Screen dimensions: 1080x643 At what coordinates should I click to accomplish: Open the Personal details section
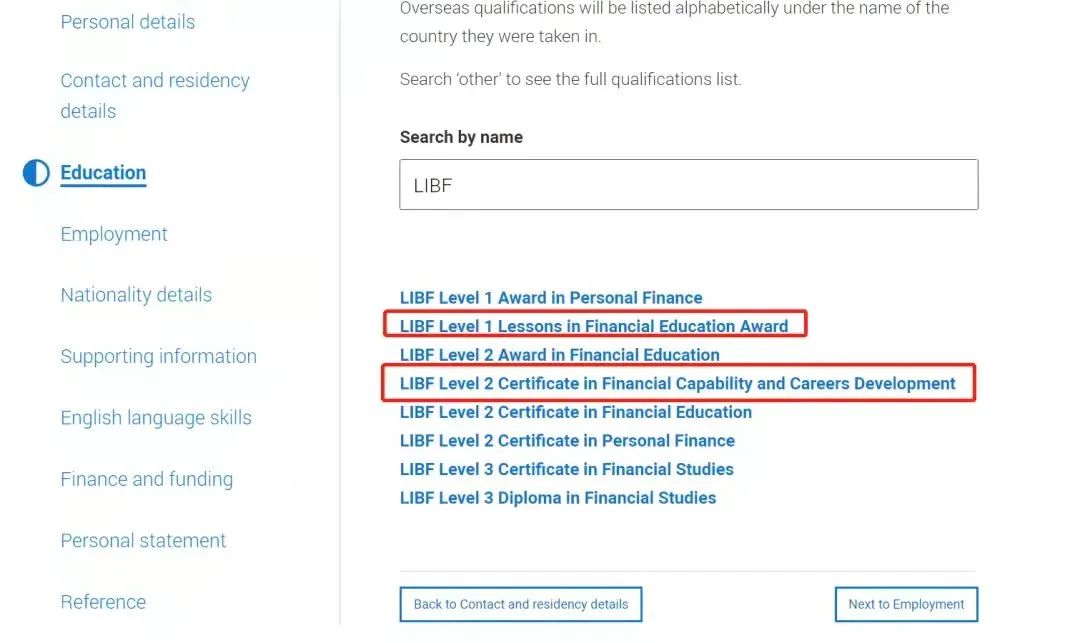click(127, 22)
